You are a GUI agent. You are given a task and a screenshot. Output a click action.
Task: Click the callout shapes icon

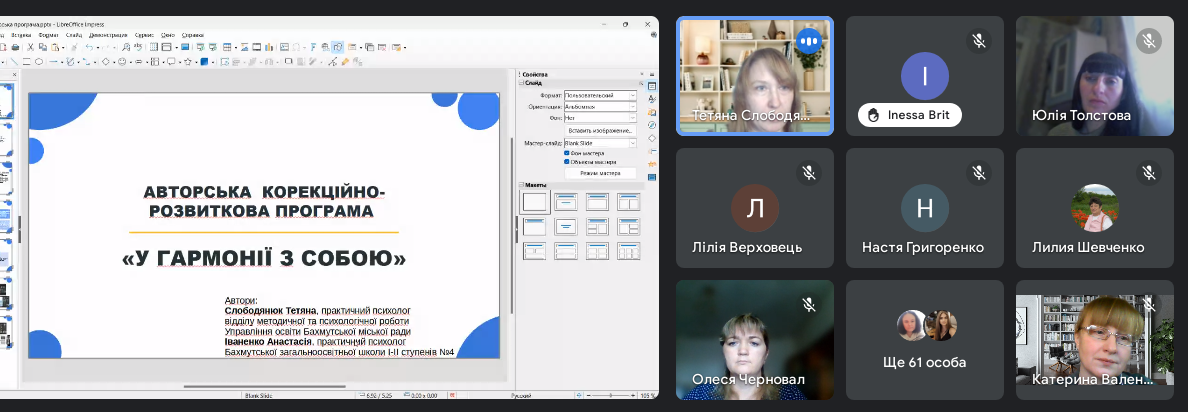pos(171,61)
